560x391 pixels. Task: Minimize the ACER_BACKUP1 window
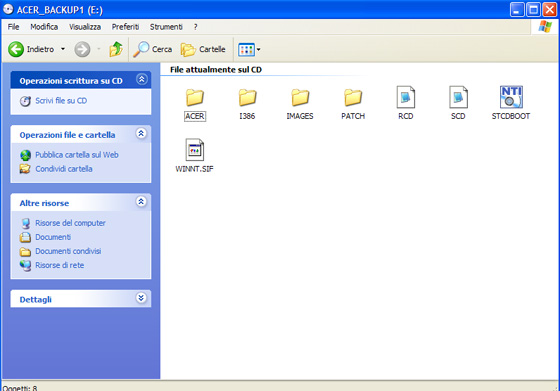click(x=517, y=10)
